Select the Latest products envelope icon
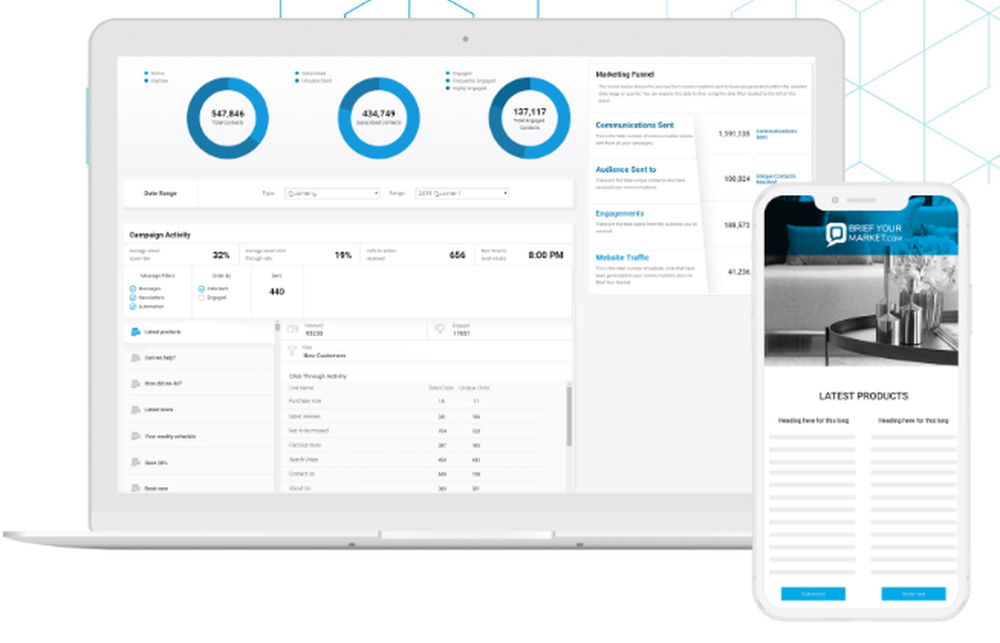Viewport: 1000px width, 643px height. tap(135, 332)
